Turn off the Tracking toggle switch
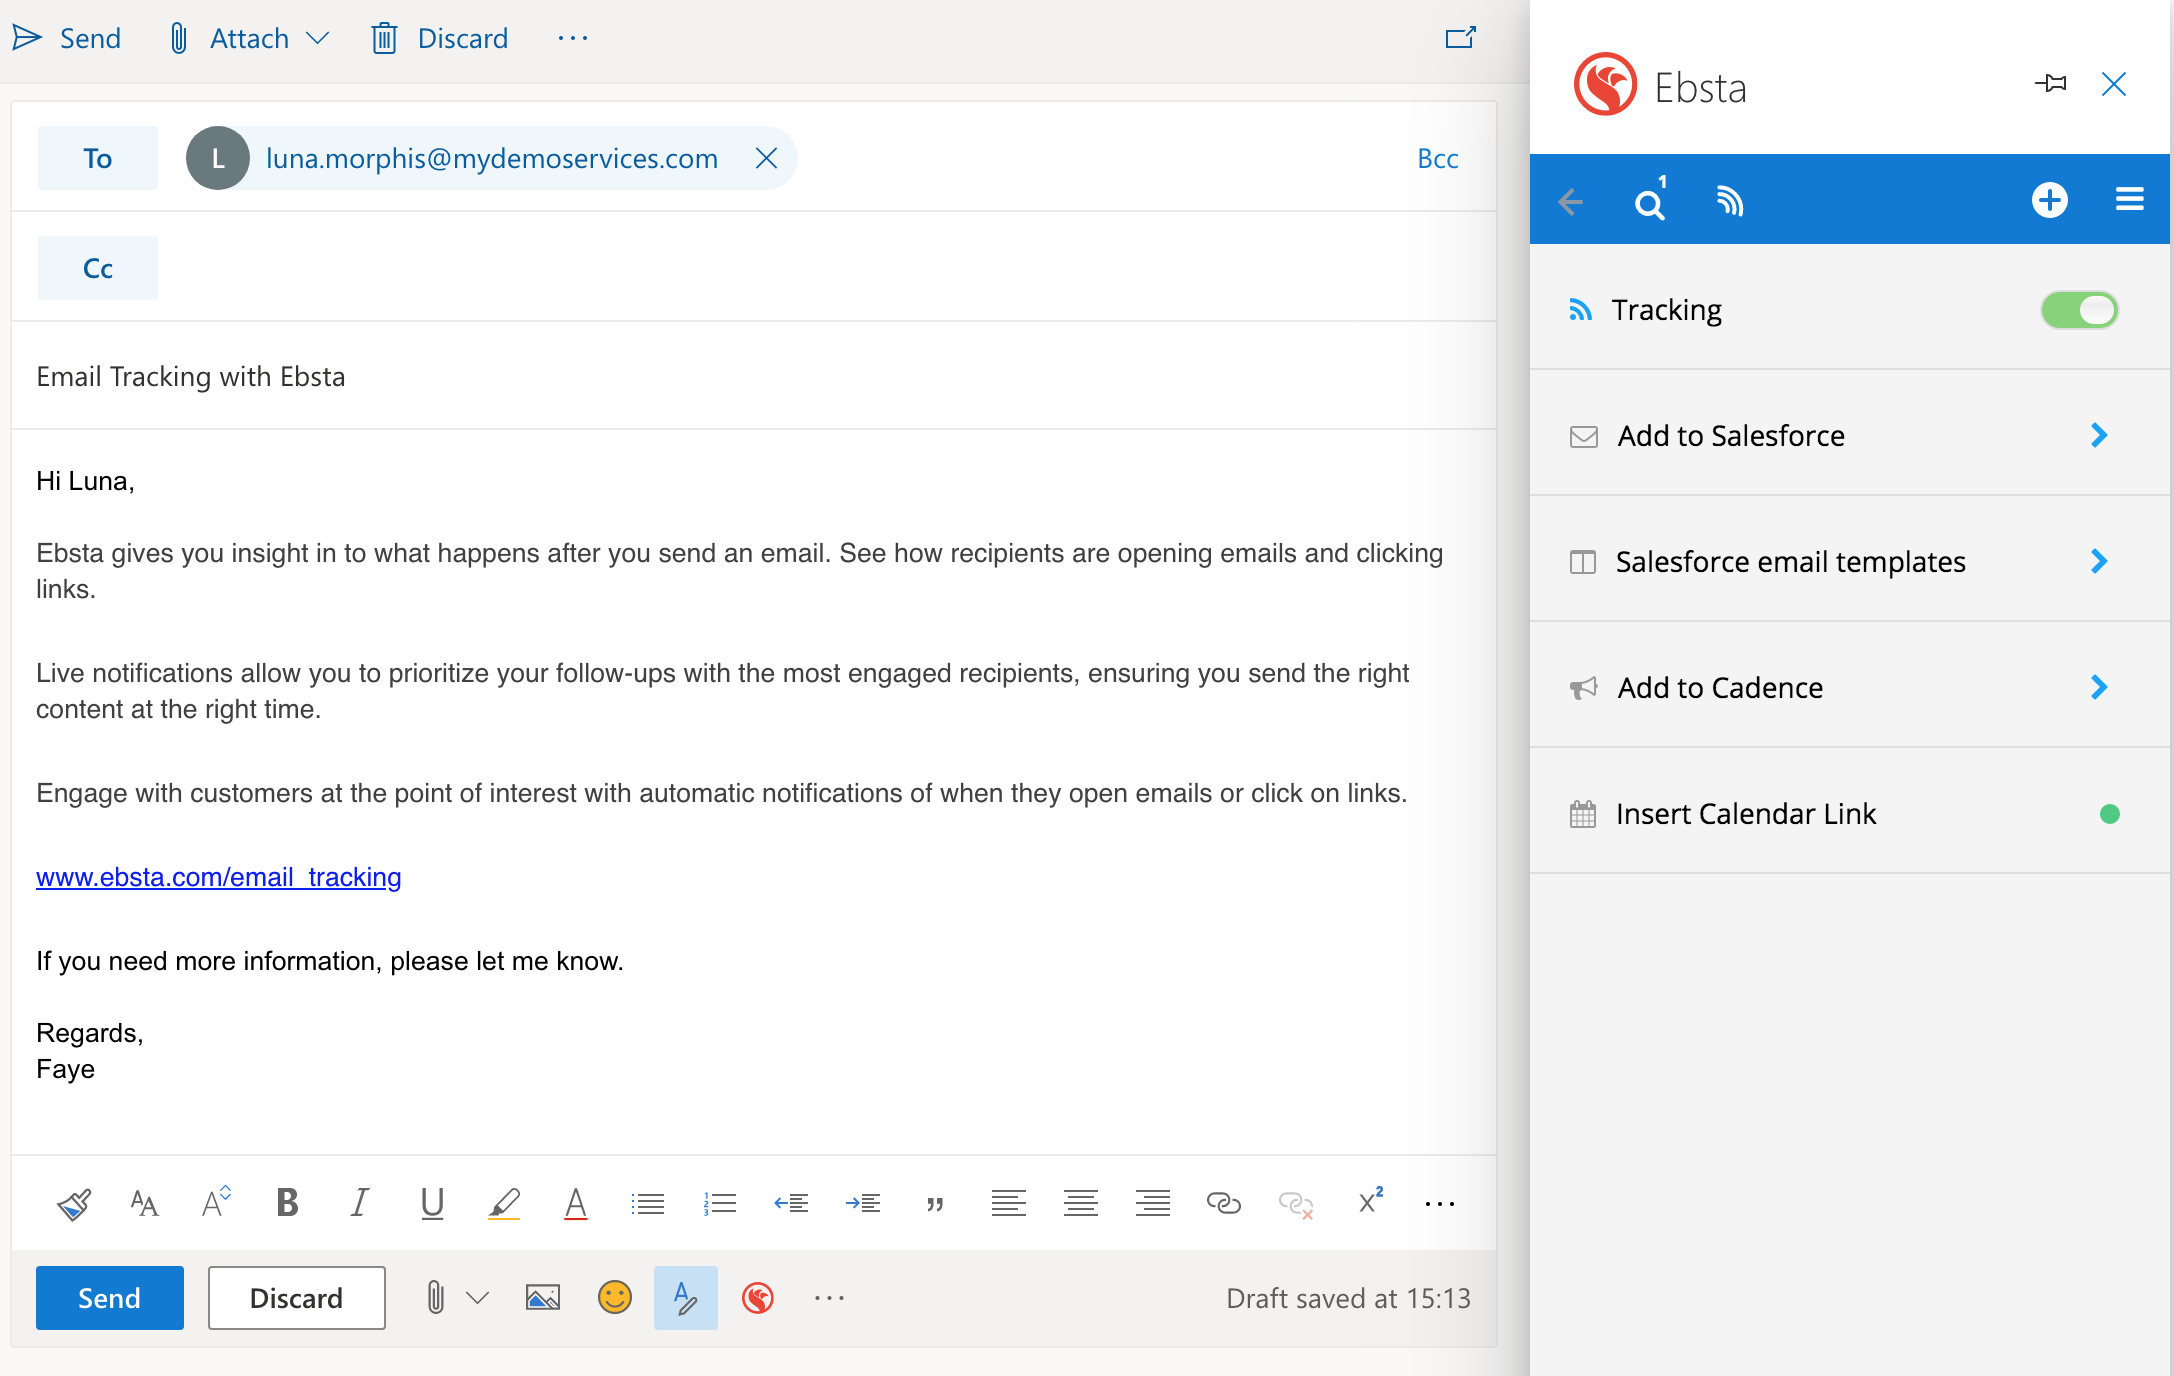Image resolution: width=2174 pixels, height=1376 pixels. pos(2079,310)
